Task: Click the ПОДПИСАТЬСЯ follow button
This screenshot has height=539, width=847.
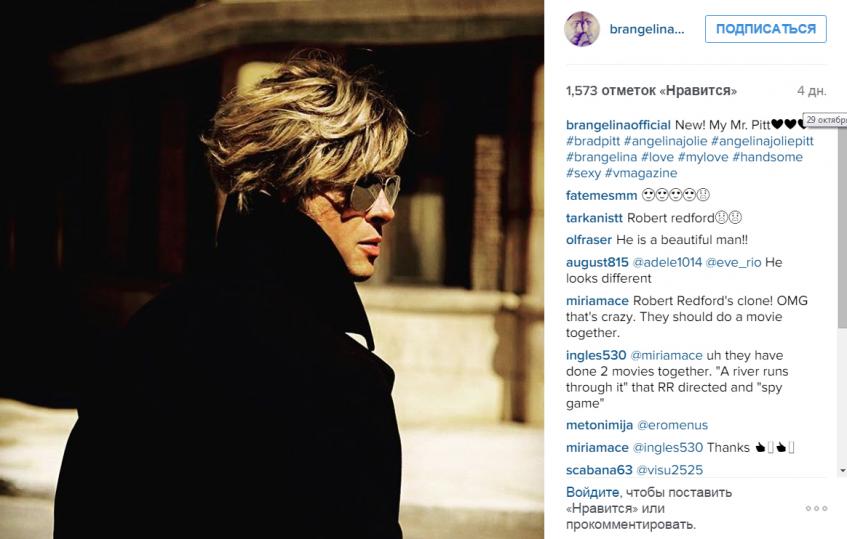Action: [x=765, y=29]
